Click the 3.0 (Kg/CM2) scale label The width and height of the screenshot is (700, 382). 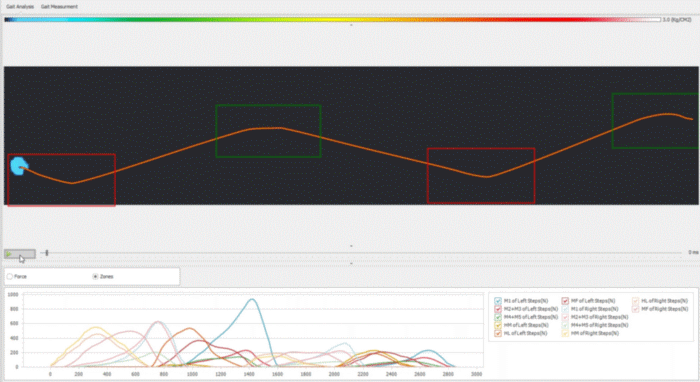coord(677,20)
